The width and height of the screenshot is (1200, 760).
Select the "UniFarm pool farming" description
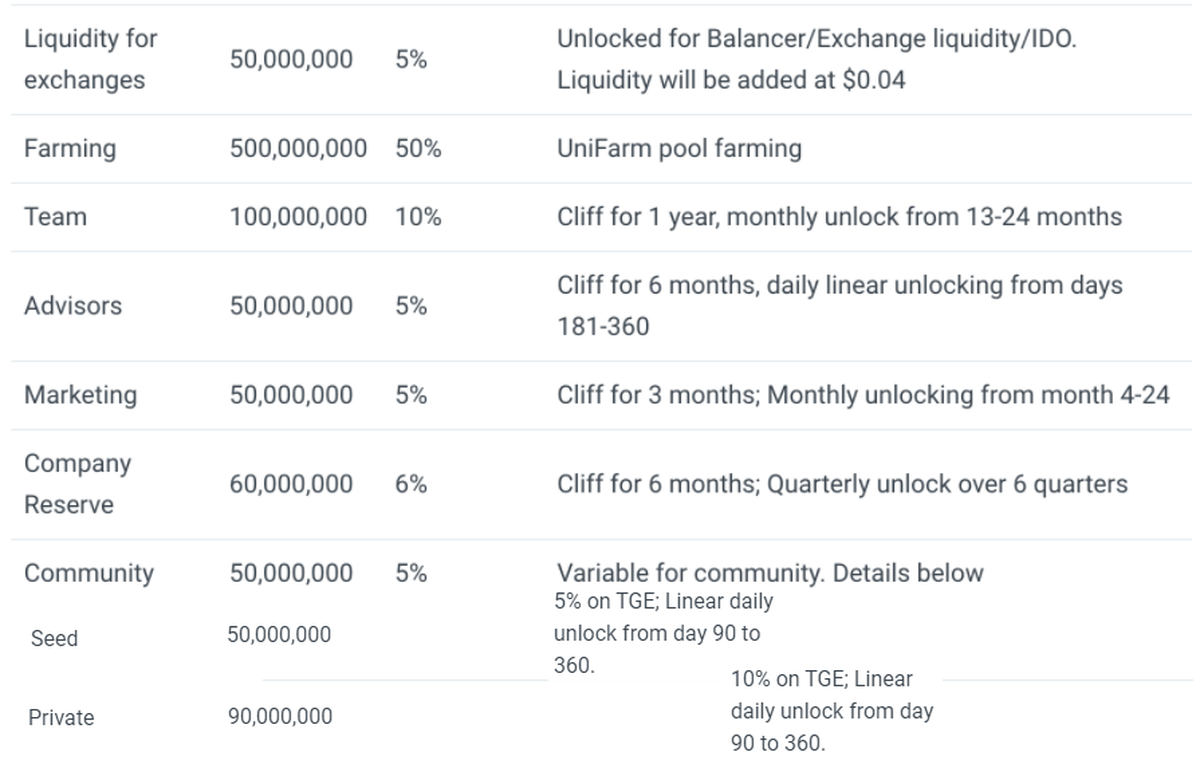click(679, 149)
